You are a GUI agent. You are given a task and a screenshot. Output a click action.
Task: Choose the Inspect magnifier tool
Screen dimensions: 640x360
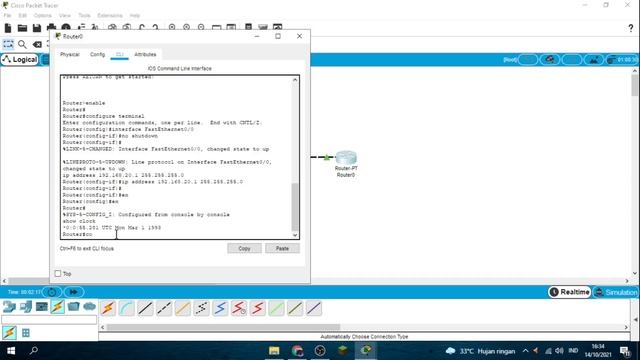click(22, 44)
